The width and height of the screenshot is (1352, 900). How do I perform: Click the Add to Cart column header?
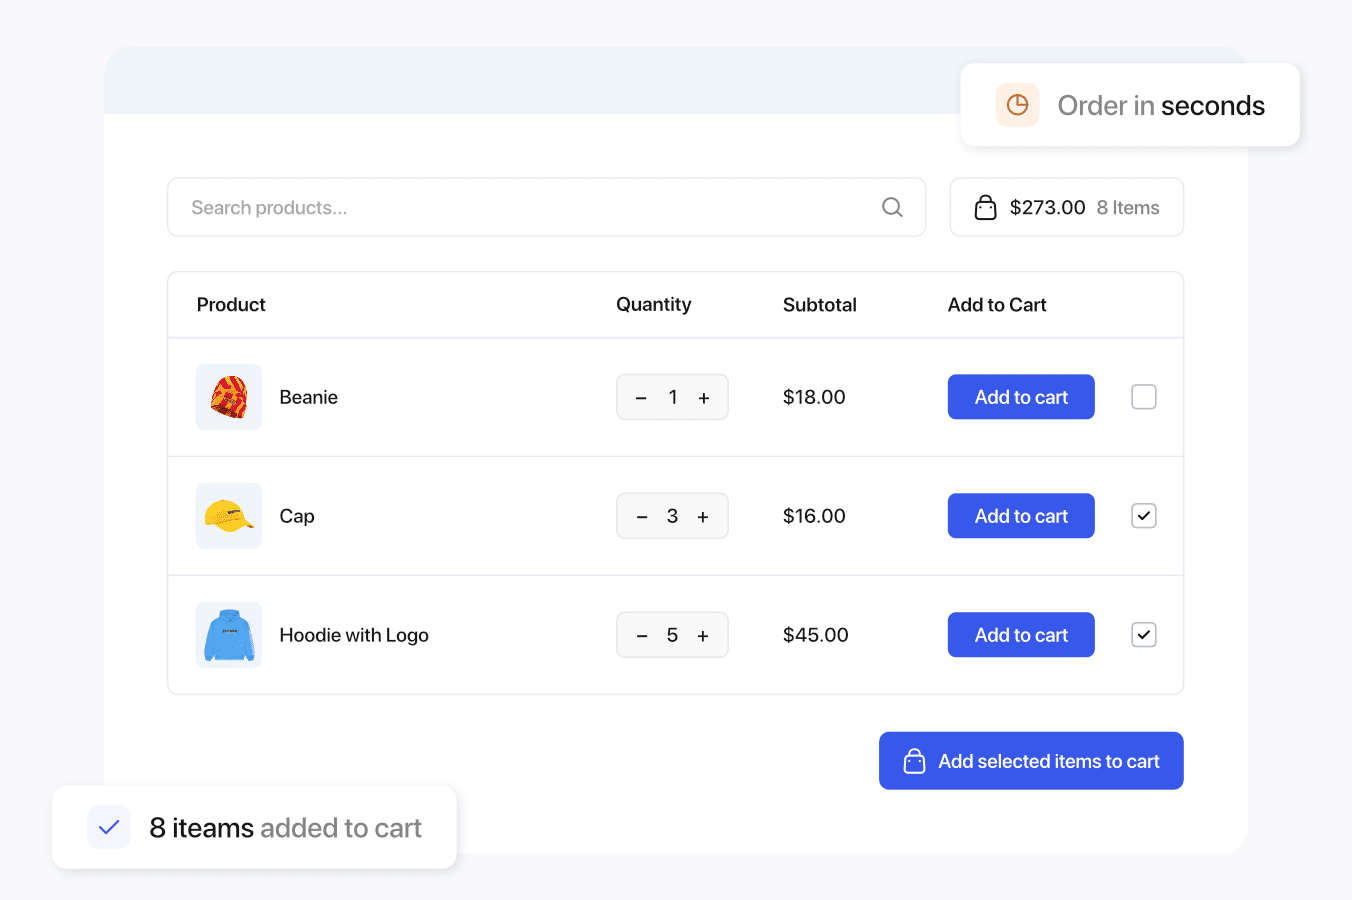click(997, 305)
